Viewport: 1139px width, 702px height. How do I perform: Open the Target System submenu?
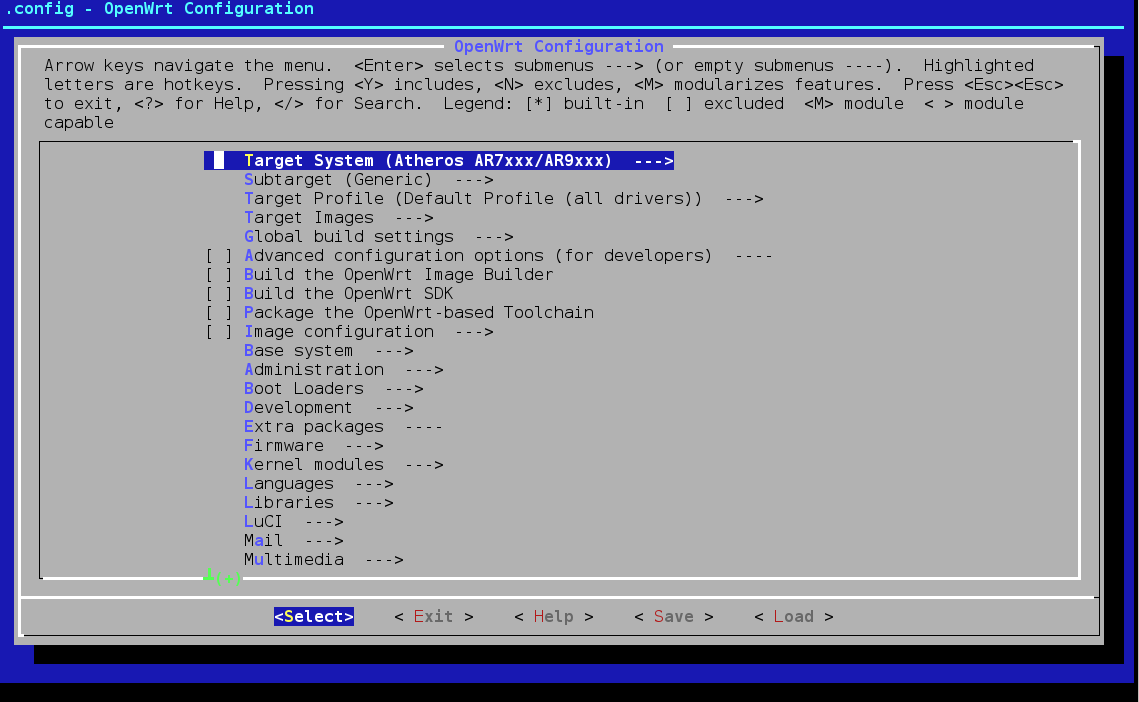(438, 161)
